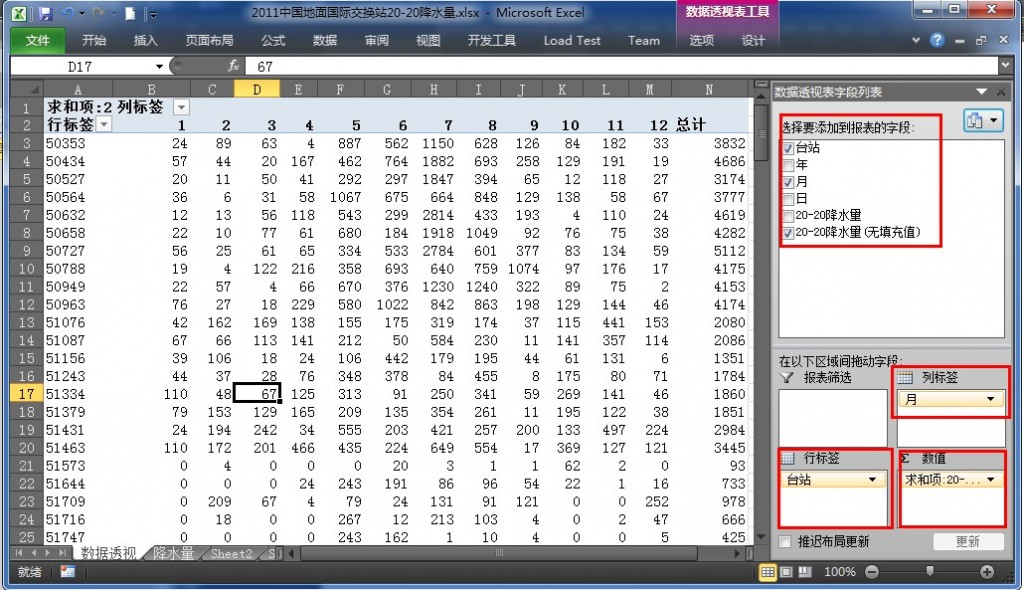Click the 更新 update button
This screenshot has width=1024, height=590.
click(967, 541)
